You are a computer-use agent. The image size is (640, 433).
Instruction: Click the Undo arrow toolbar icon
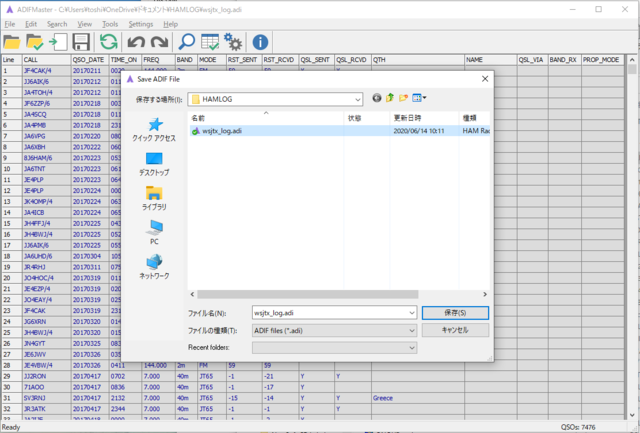tap(136, 42)
